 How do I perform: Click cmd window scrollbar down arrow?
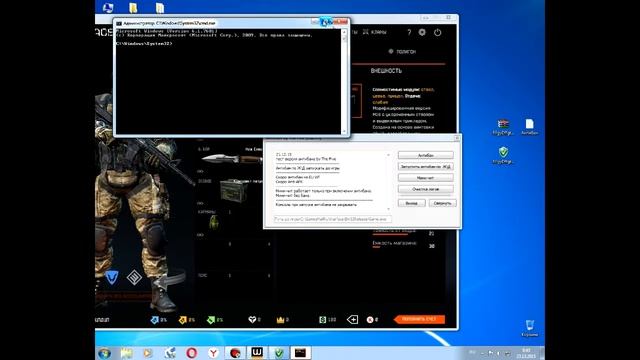pos(344,131)
